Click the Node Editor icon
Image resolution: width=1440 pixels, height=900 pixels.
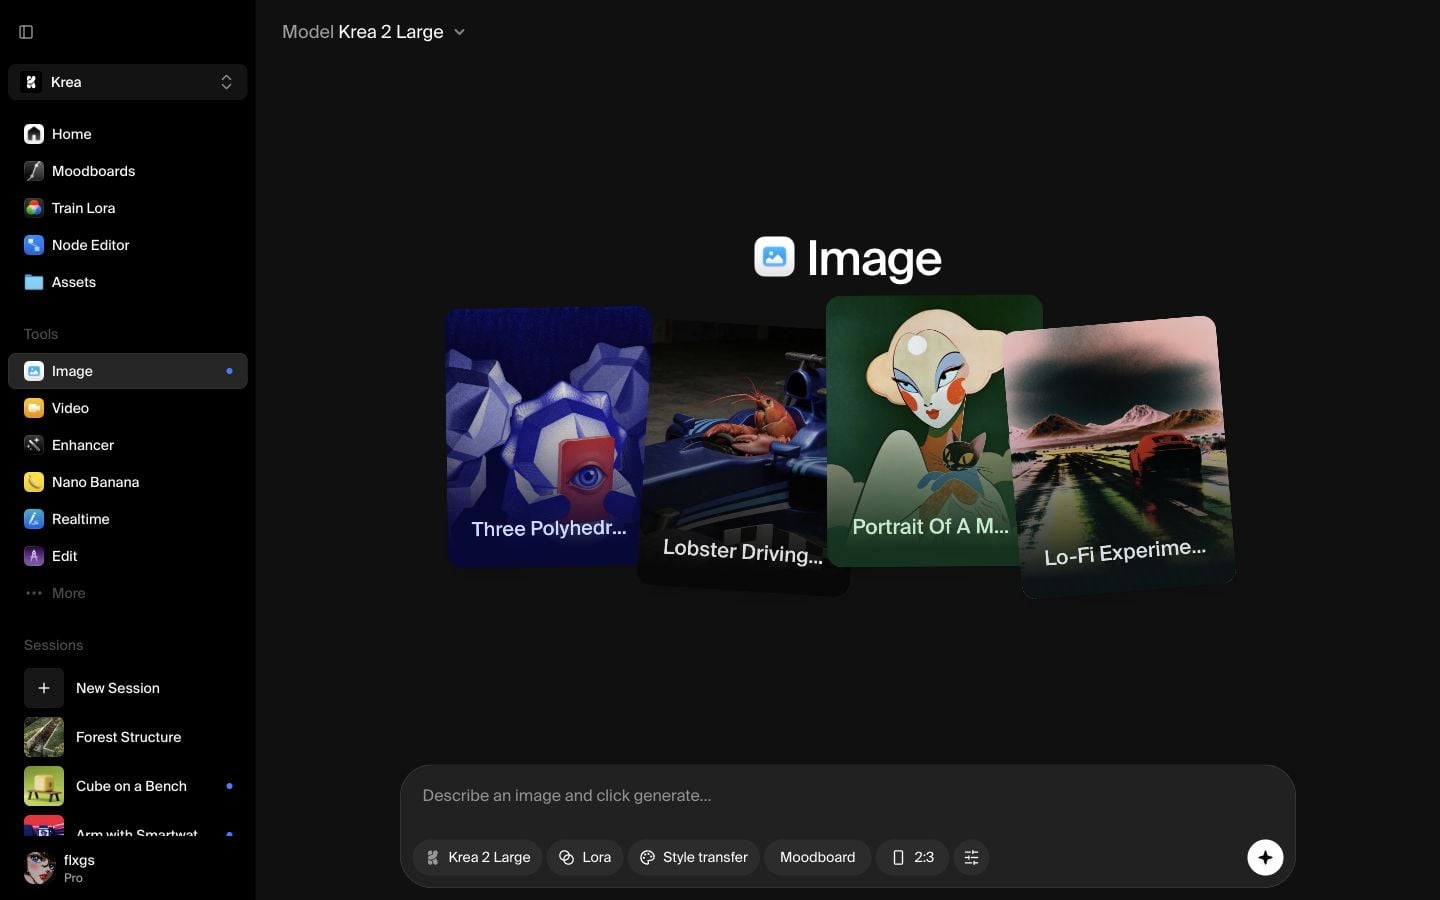34,245
